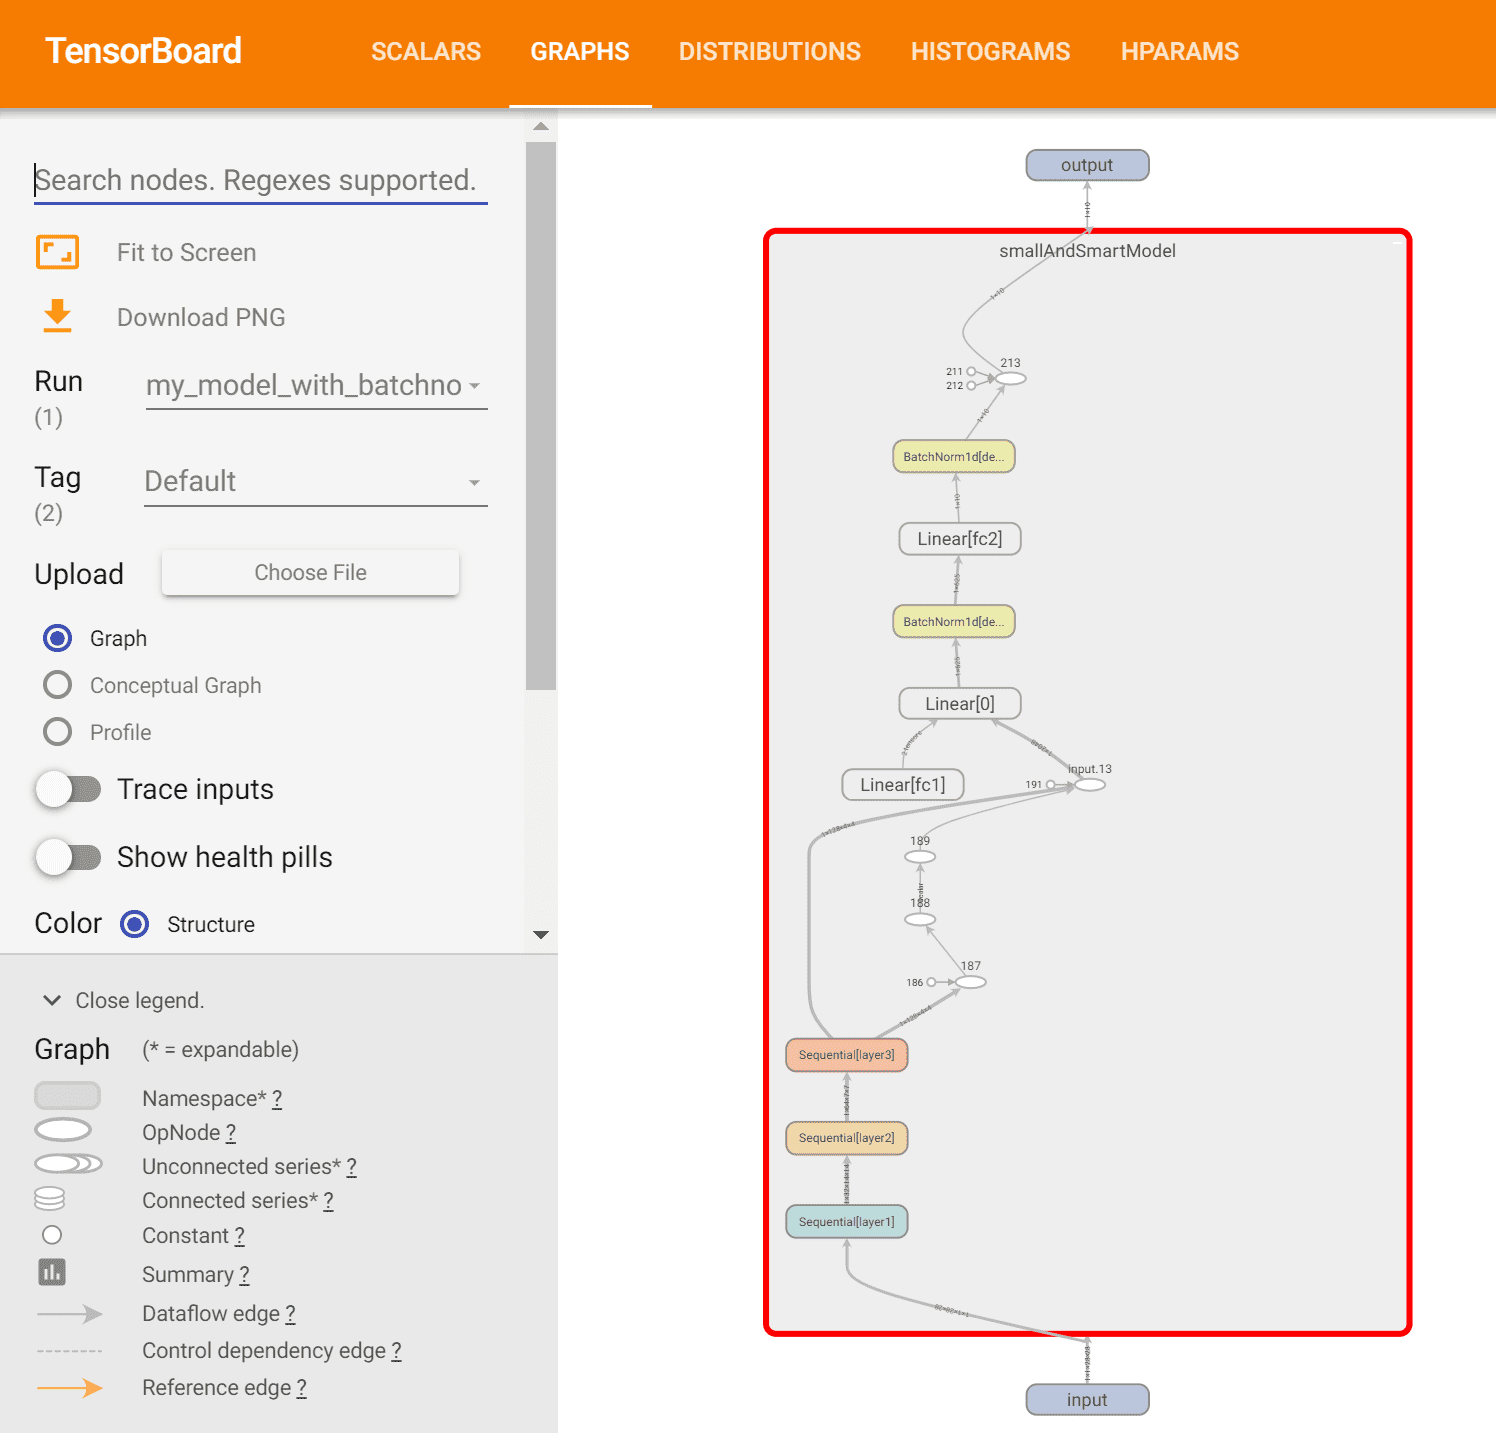Click the smallAndSmartModel namespace title
This screenshot has width=1496, height=1433.
(x=1088, y=251)
